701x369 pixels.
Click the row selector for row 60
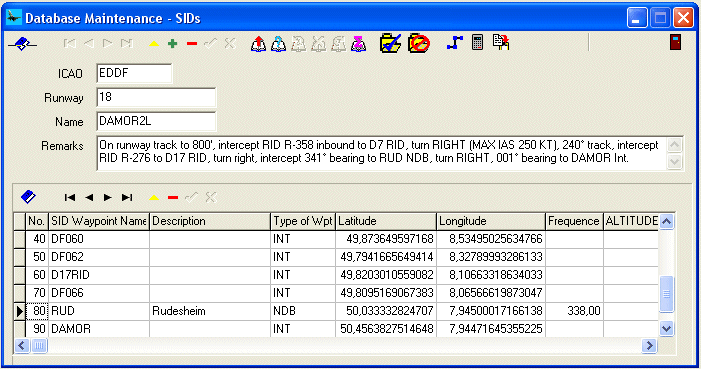pyautogui.click(x=19, y=275)
